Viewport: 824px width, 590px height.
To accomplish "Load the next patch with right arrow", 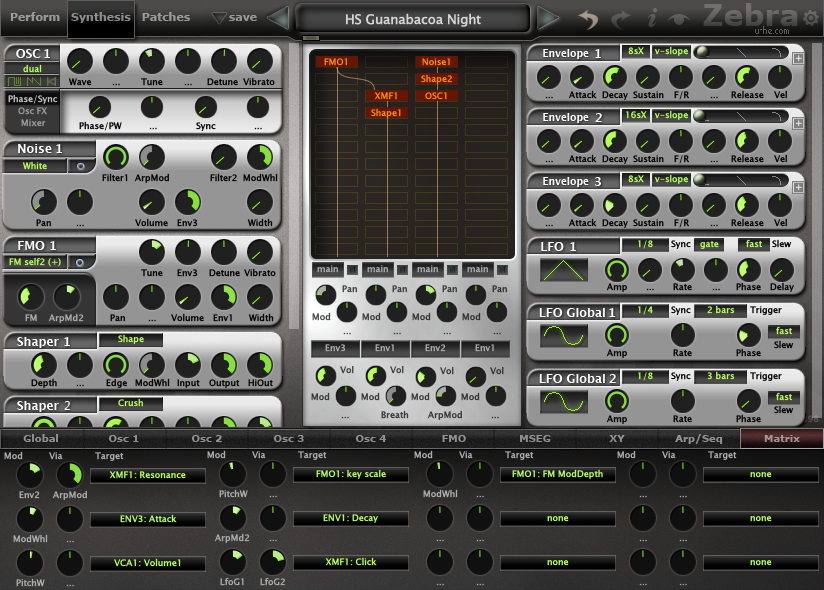I will point(548,18).
